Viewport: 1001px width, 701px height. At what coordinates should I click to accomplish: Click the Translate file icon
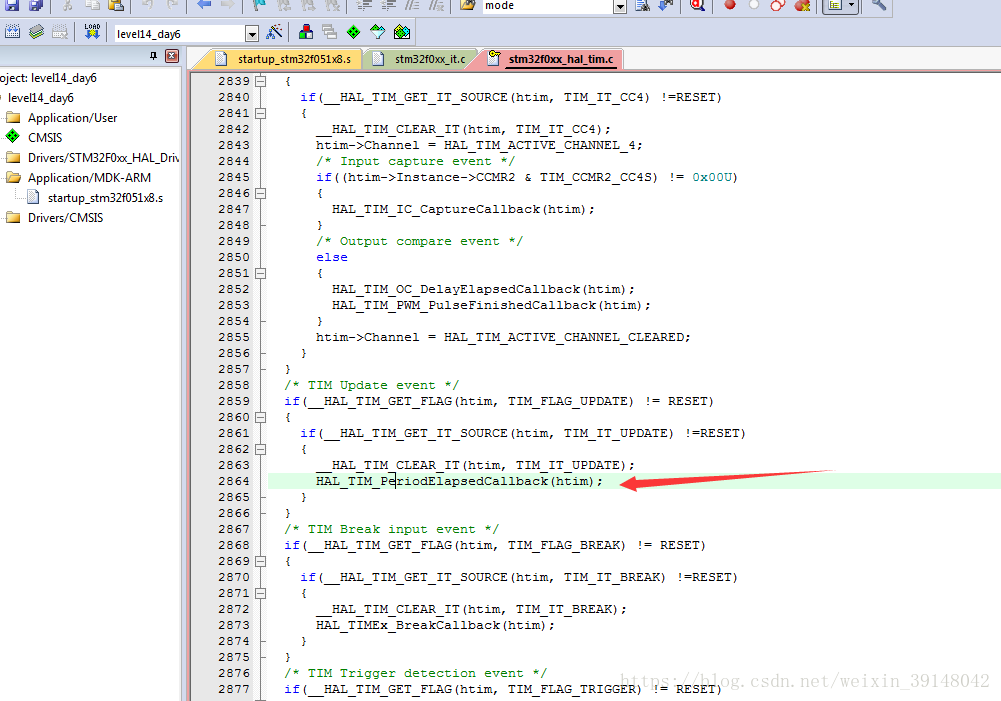[x=12, y=32]
